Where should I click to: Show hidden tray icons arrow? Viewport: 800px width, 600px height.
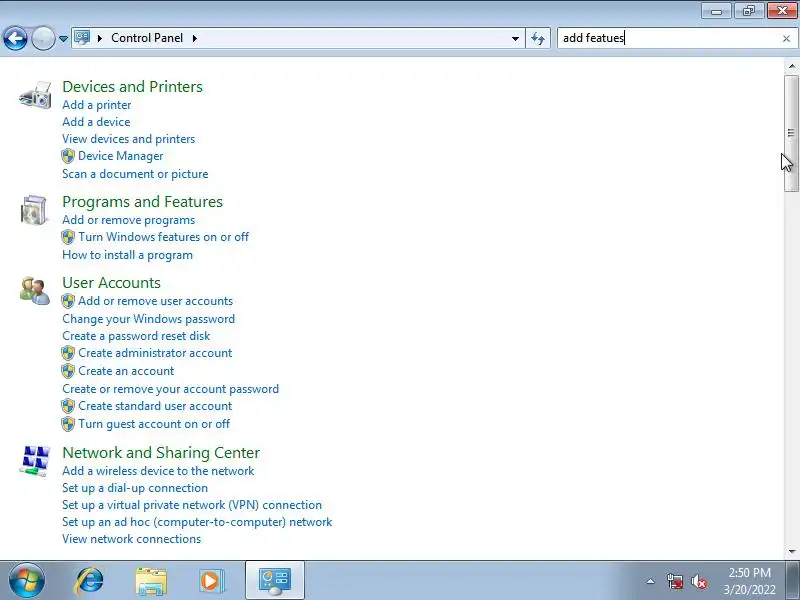coord(650,581)
